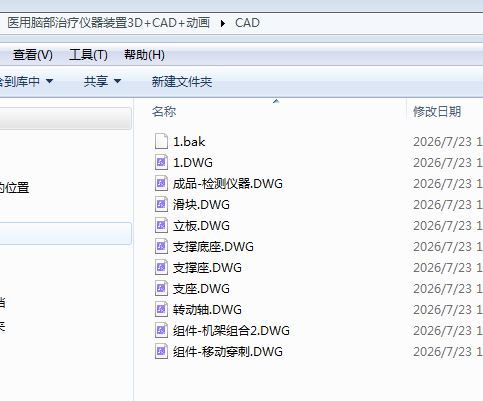Screen dimensions: 483x401
Task: Click the 立板.DWG drawing icon
Action: click(x=161, y=225)
